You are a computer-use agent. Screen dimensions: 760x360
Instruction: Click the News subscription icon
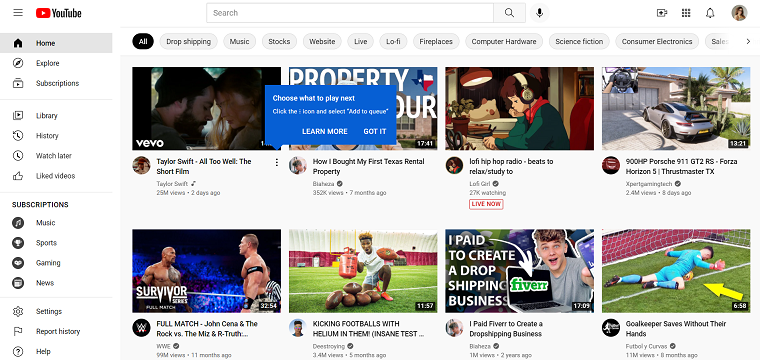coord(18,283)
